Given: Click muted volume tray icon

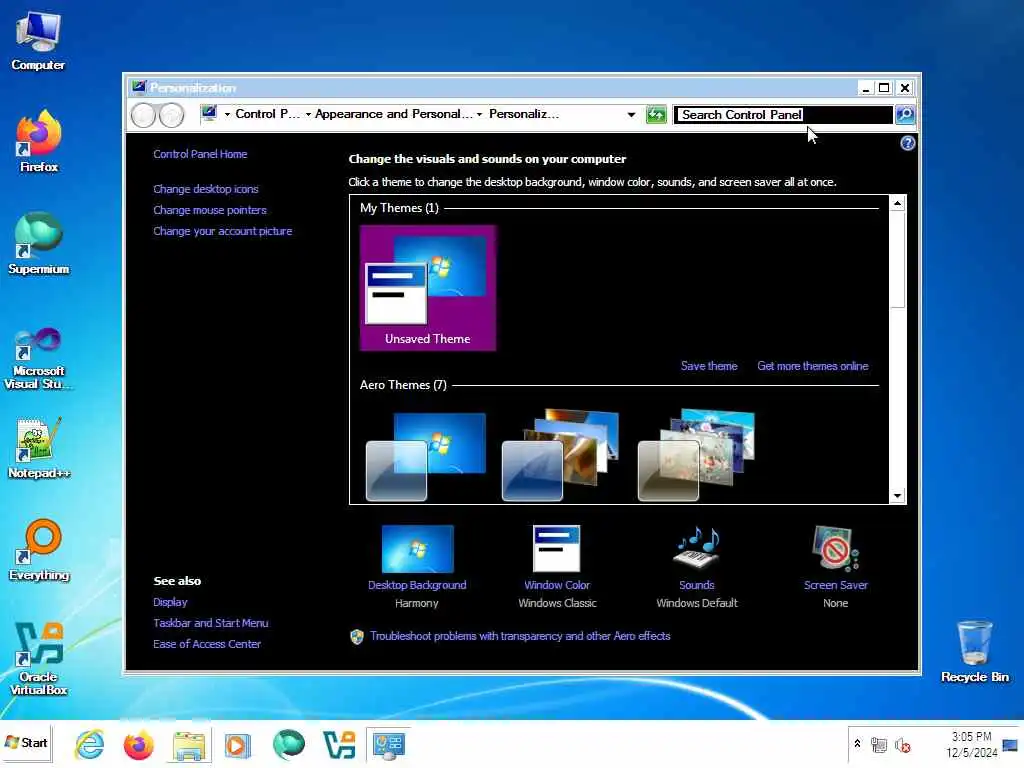Looking at the screenshot, I should pyautogui.click(x=903, y=745).
